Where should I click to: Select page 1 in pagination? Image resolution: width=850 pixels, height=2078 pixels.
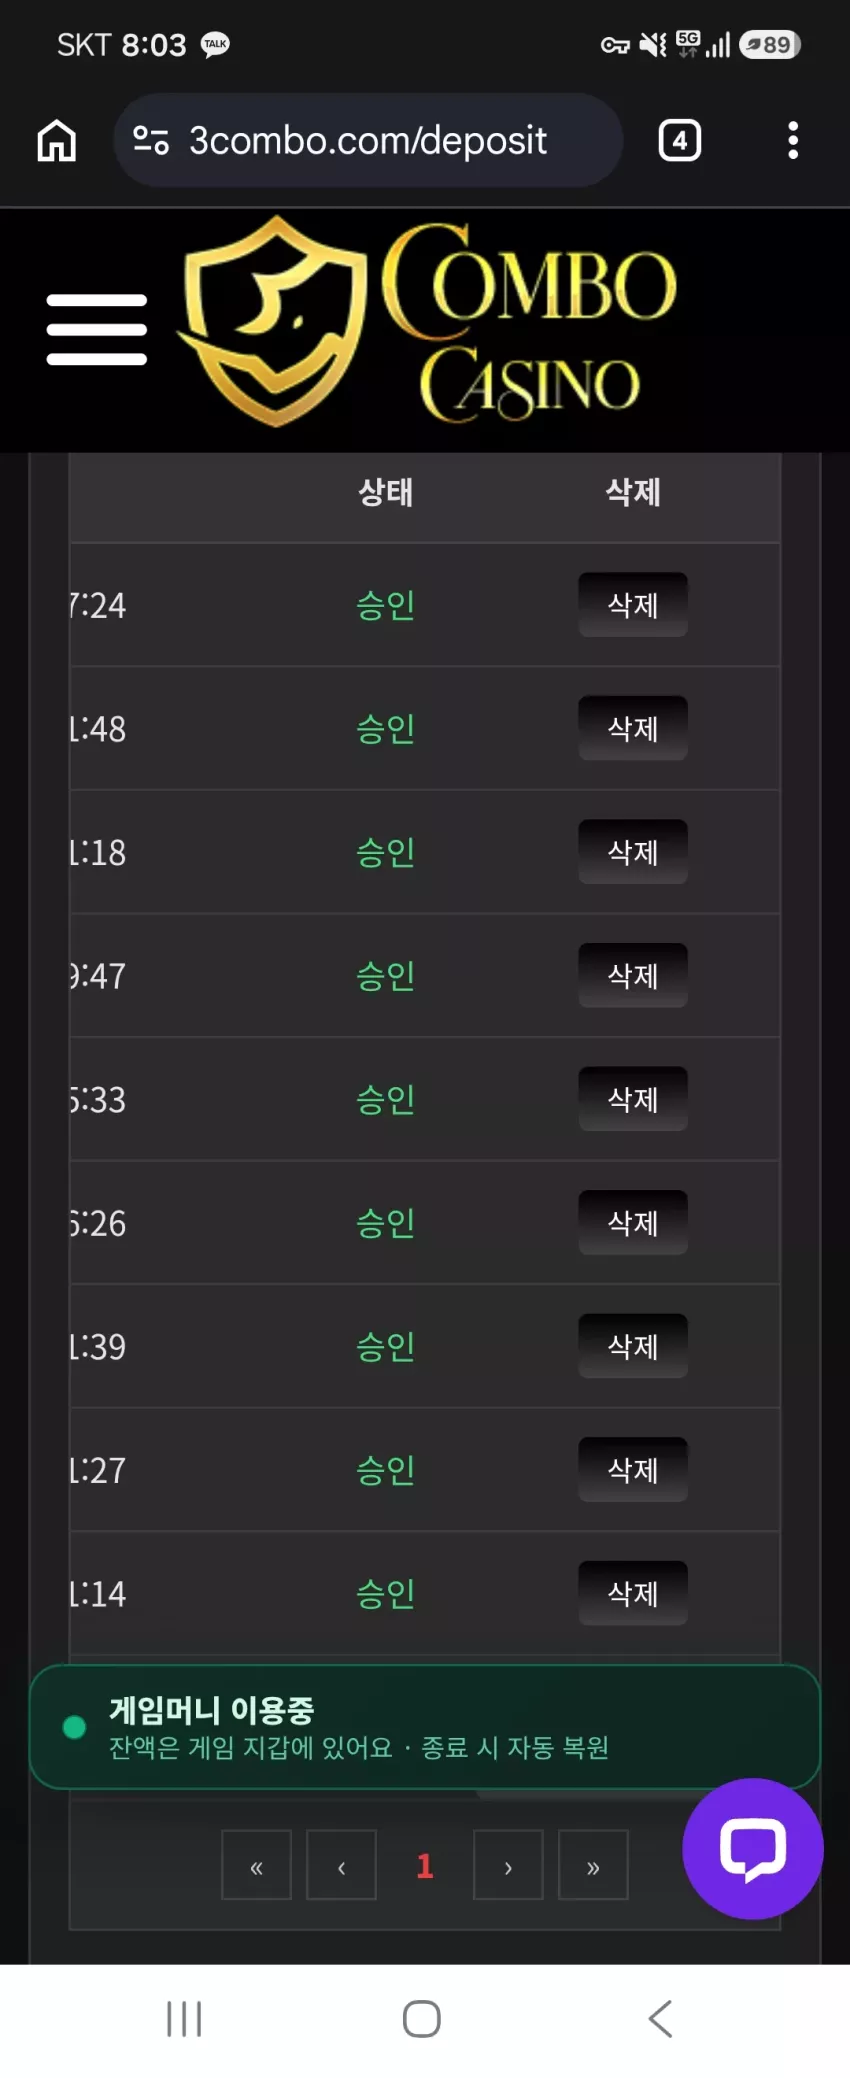(425, 1865)
